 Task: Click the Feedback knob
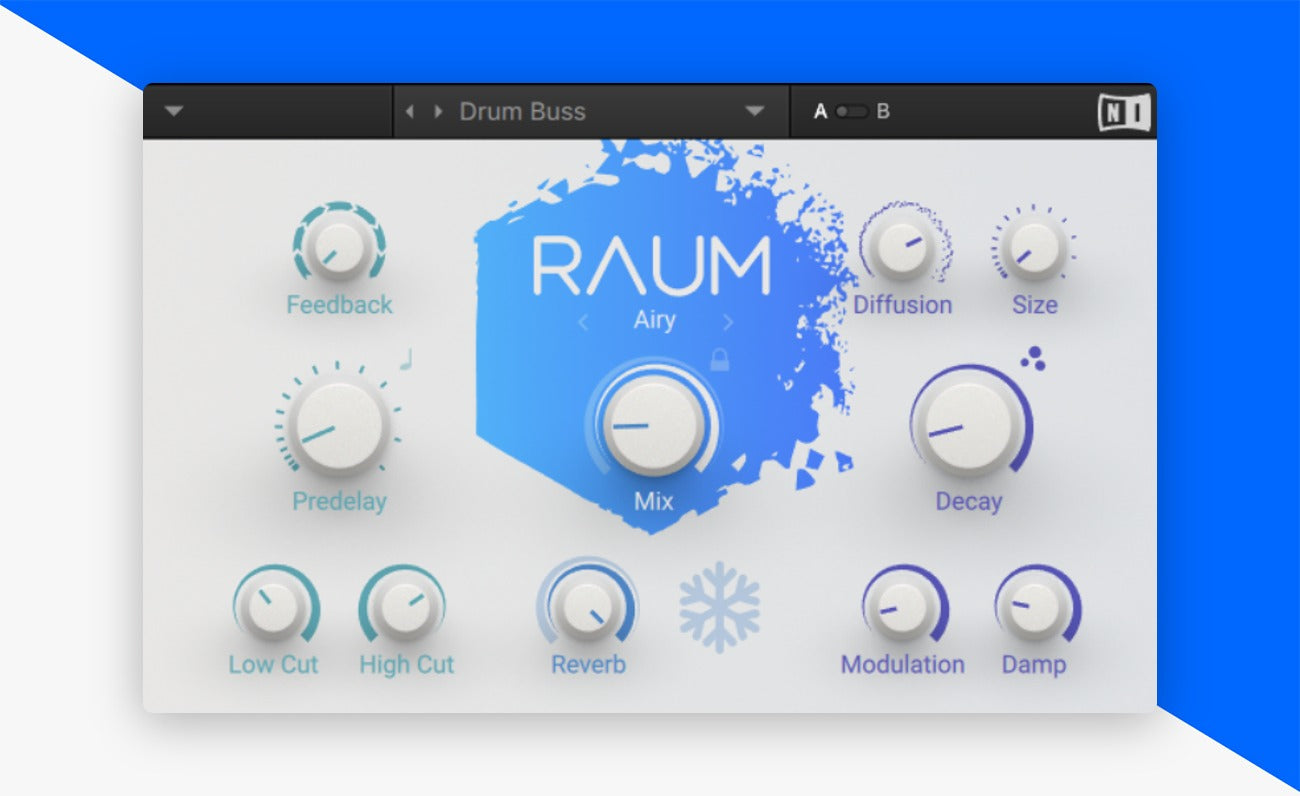tap(339, 248)
